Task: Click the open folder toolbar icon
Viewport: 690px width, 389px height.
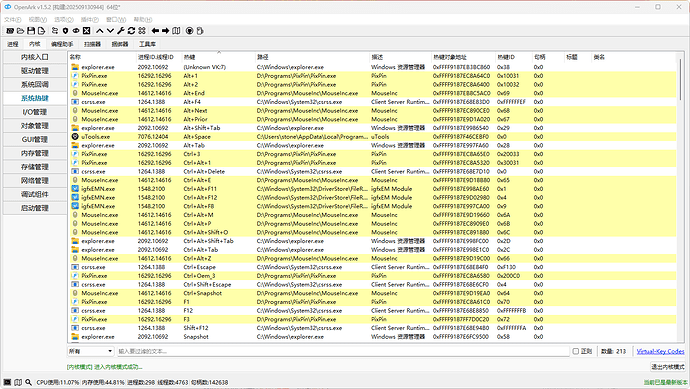Action: tap(20, 31)
